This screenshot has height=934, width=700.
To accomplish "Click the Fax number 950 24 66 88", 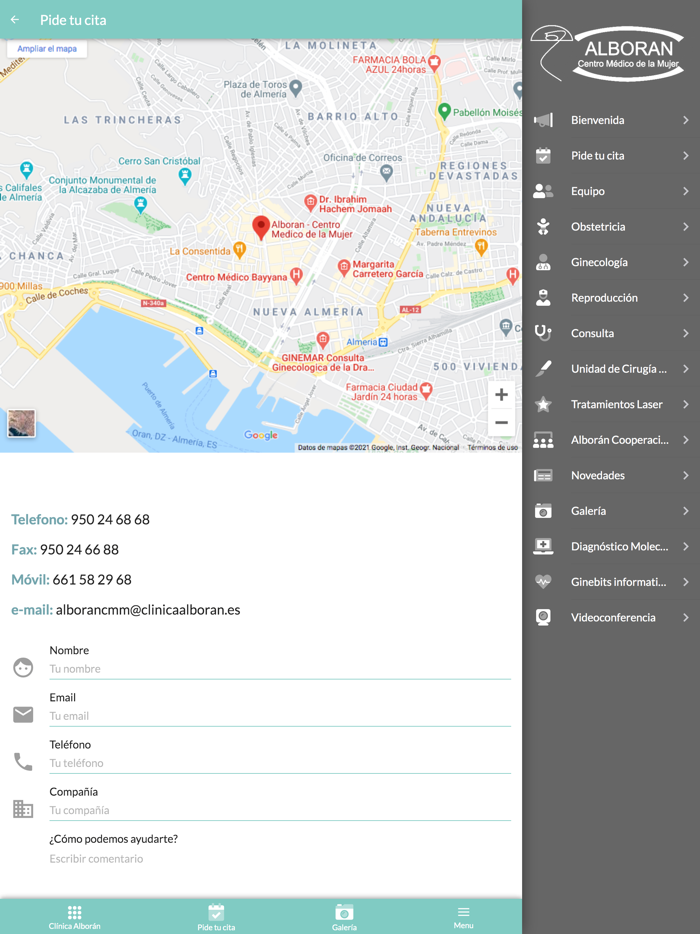I will coord(79,549).
